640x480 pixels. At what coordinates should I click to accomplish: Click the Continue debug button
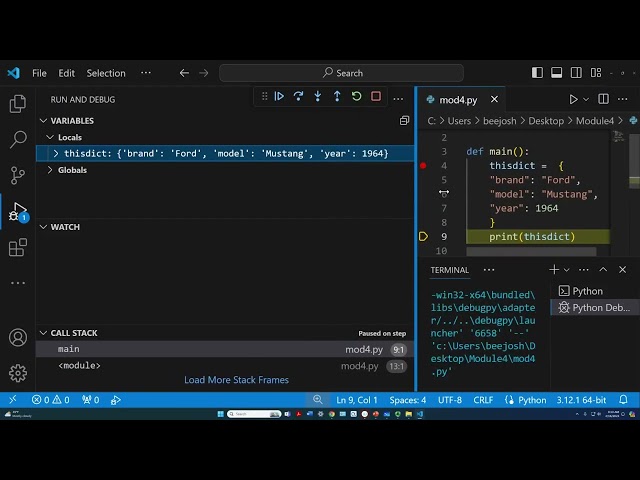point(279,96)
